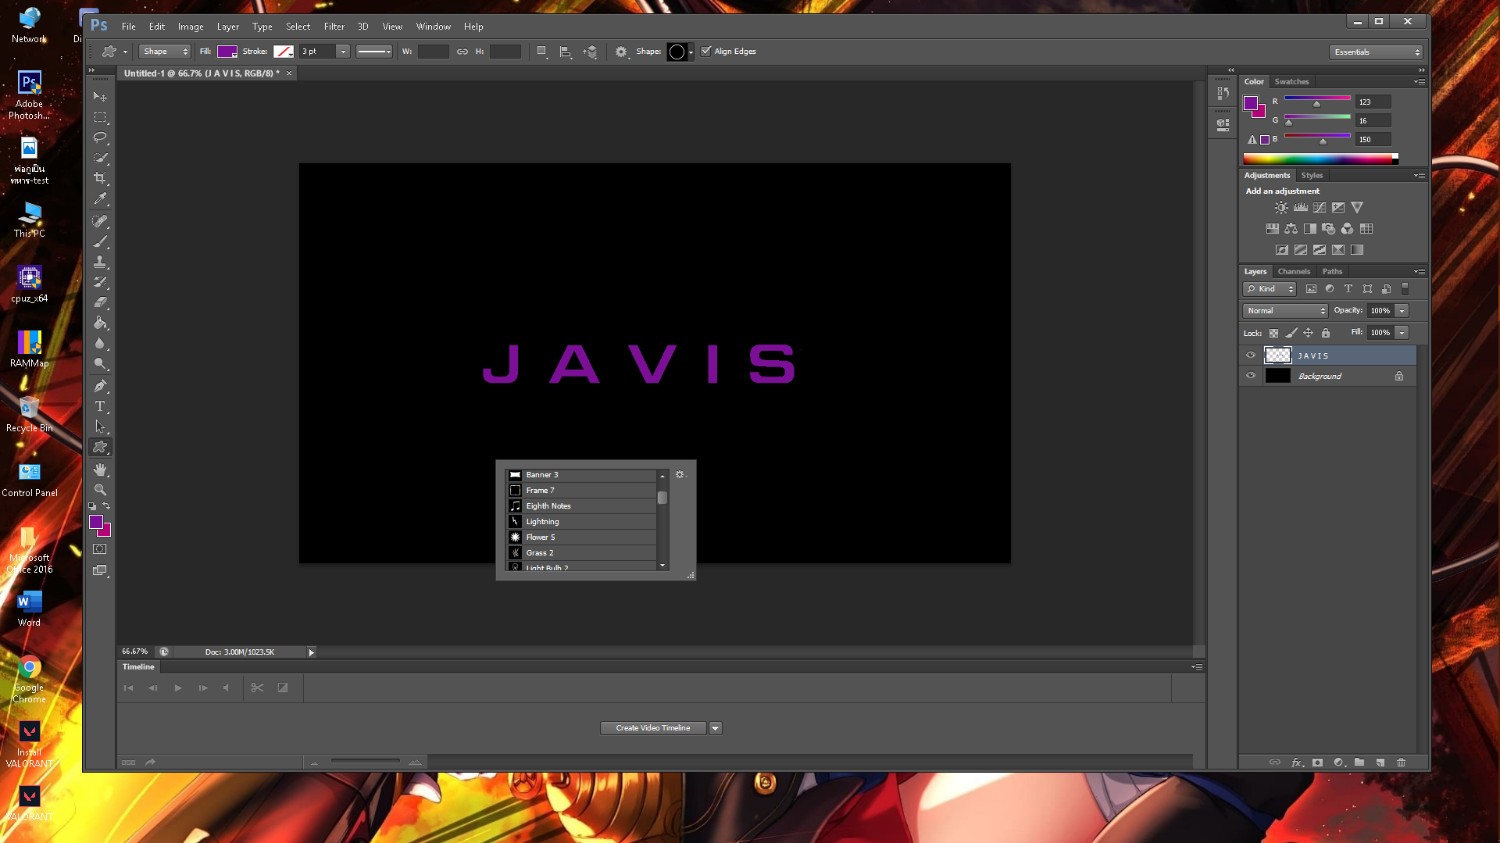Expand the Opacity slider dropdown

tap(1402, 311)
